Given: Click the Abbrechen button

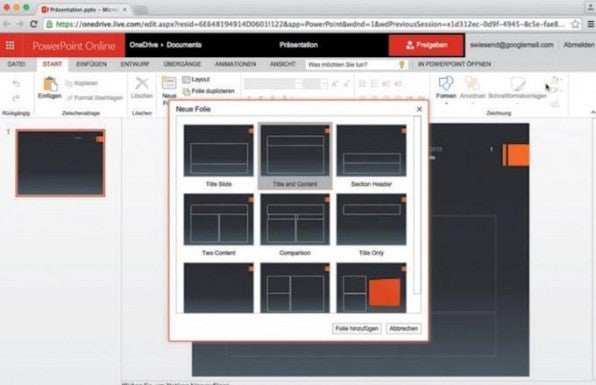Looking at the screenshot, I should point(403,328).
